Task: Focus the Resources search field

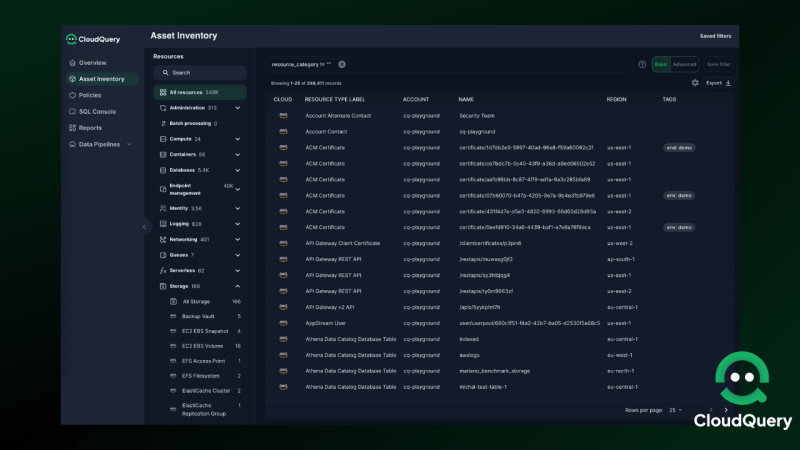Action: (200, 73)
